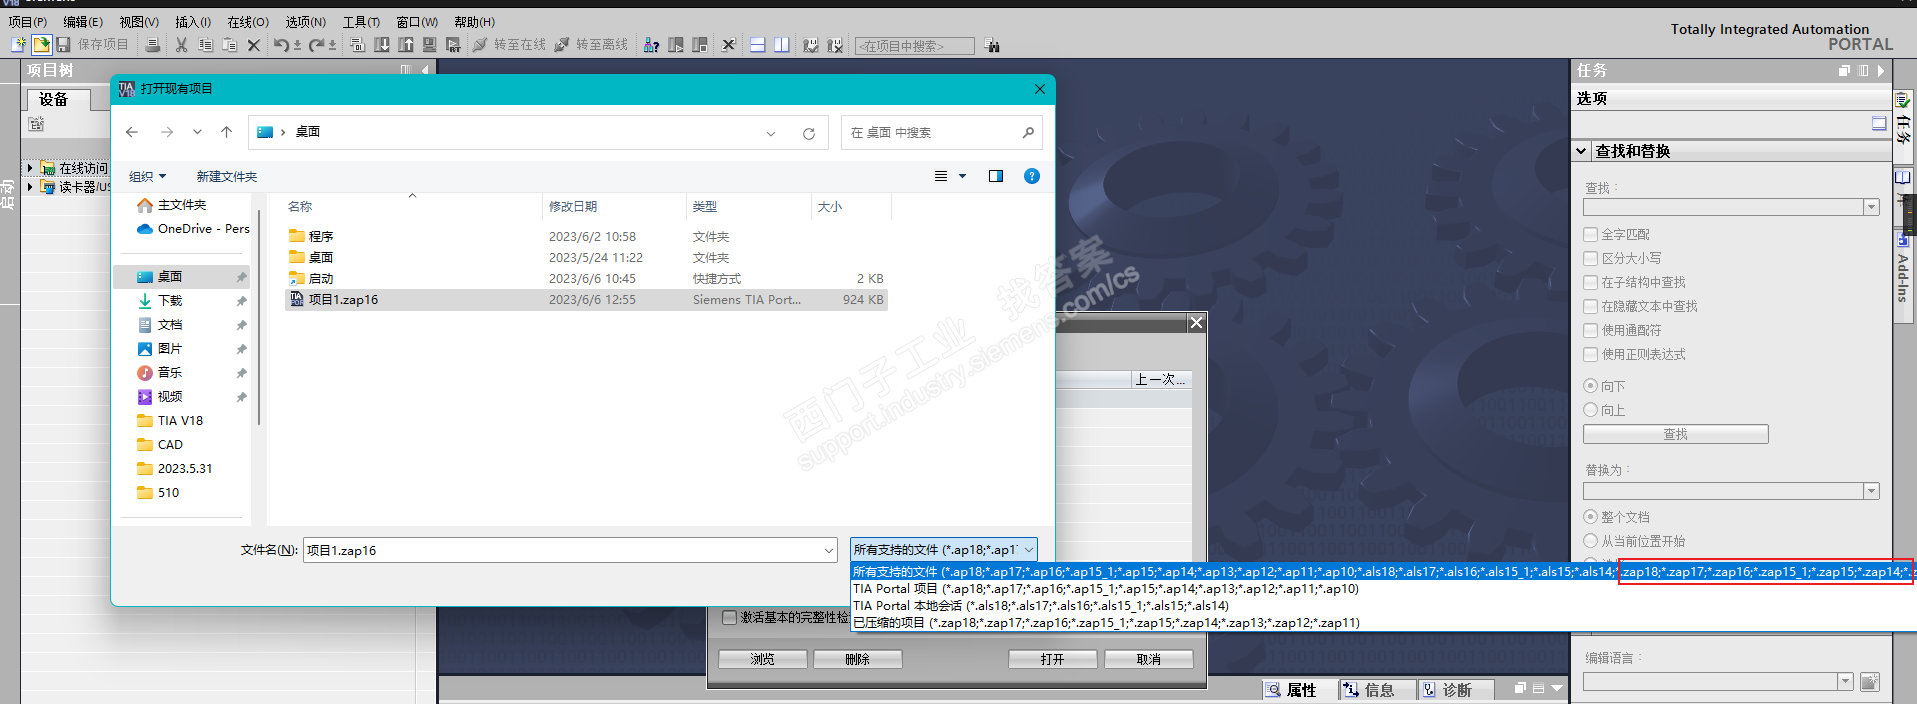This screenshot has height=704, width=1917.
Task: Expand the 在线访问 tree node
Action: (x=30, y=168)
